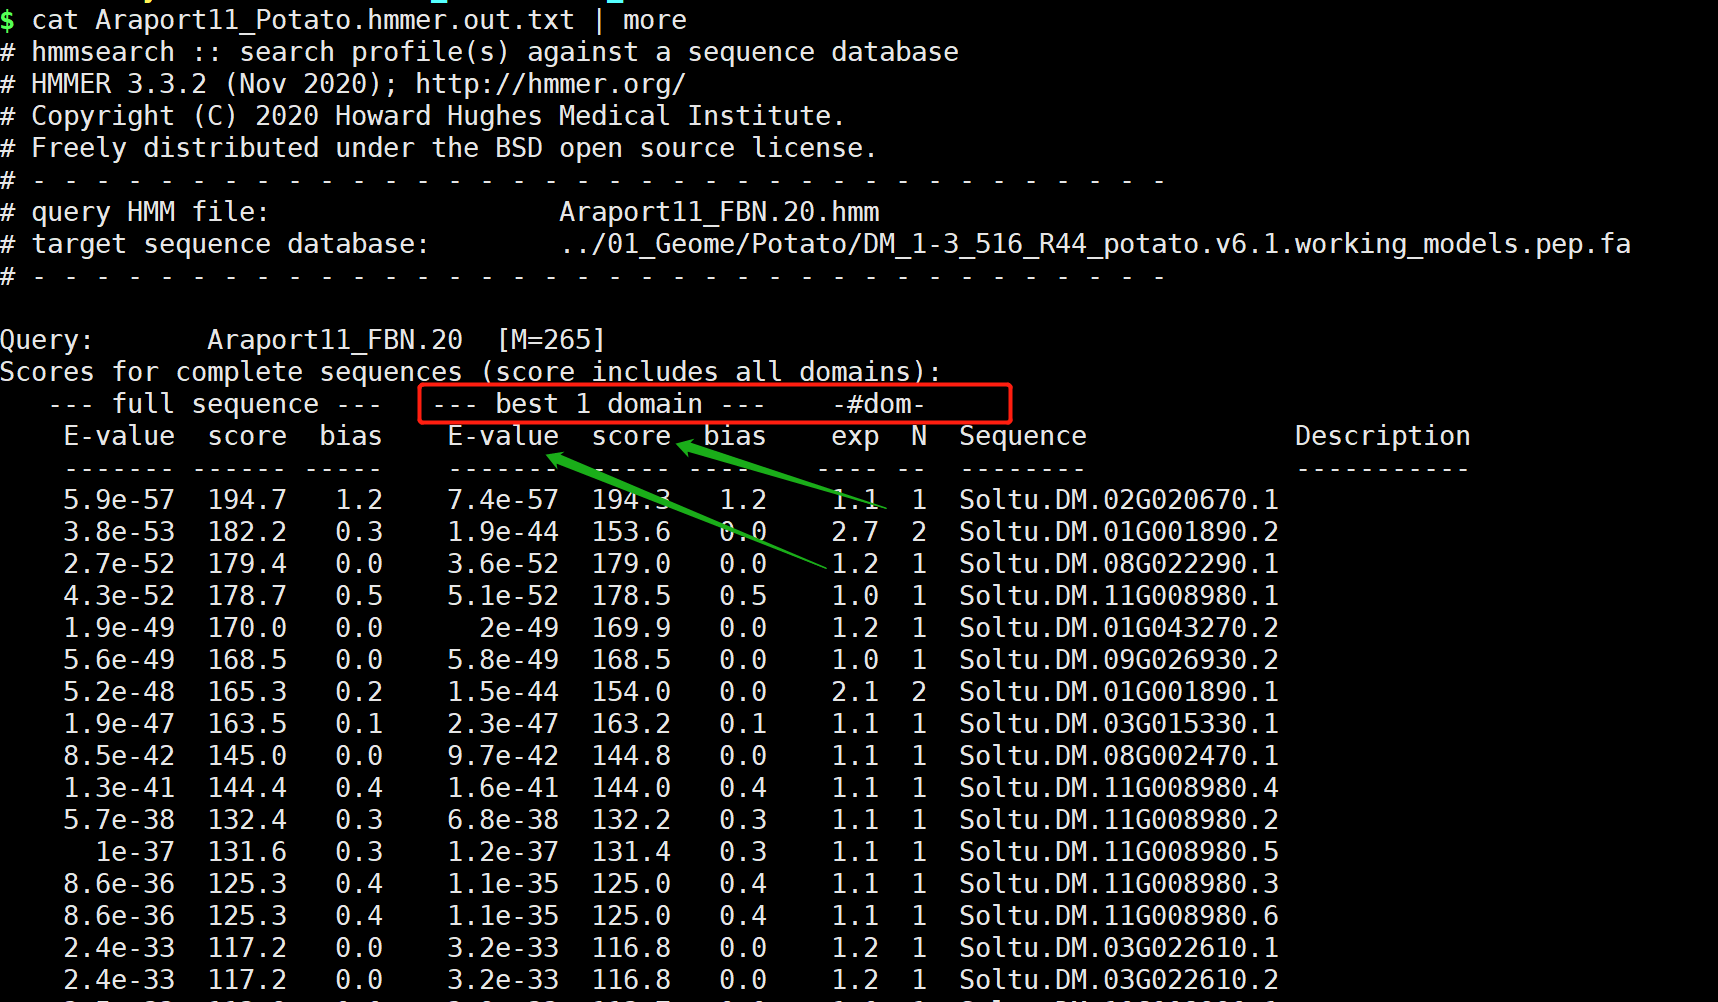Click best domain E-value 7.4e-57
Viewport: 1718px width, 1002px height.
tap(503, 500)
